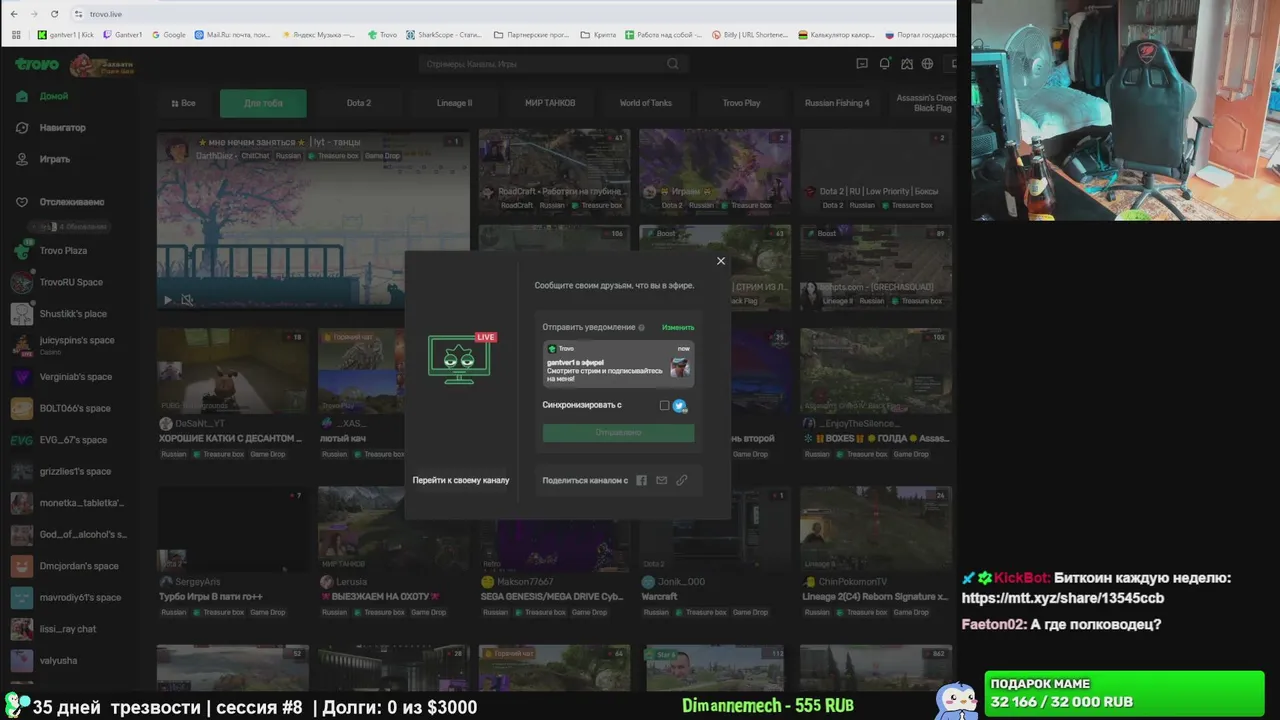The image size is (1280, 720).
Task: Click the green Отправлено button
Action: (618, 433)
